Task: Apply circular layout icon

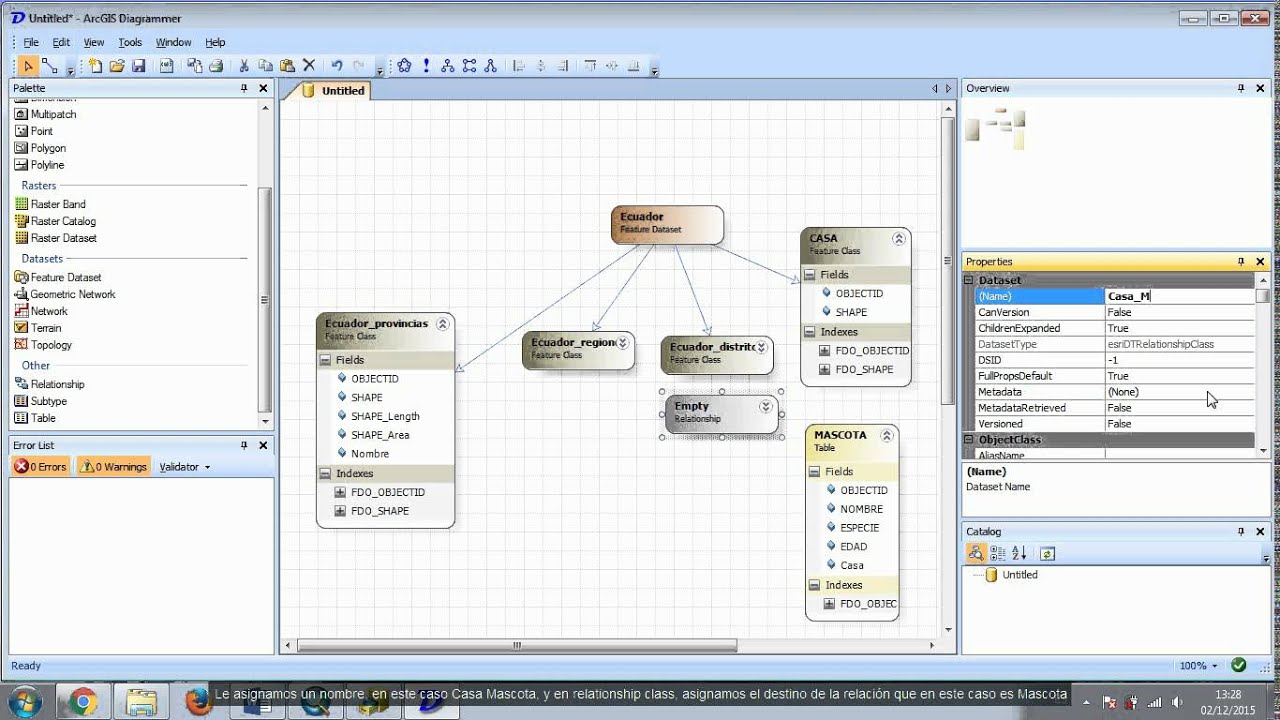Action: point(404,66)
